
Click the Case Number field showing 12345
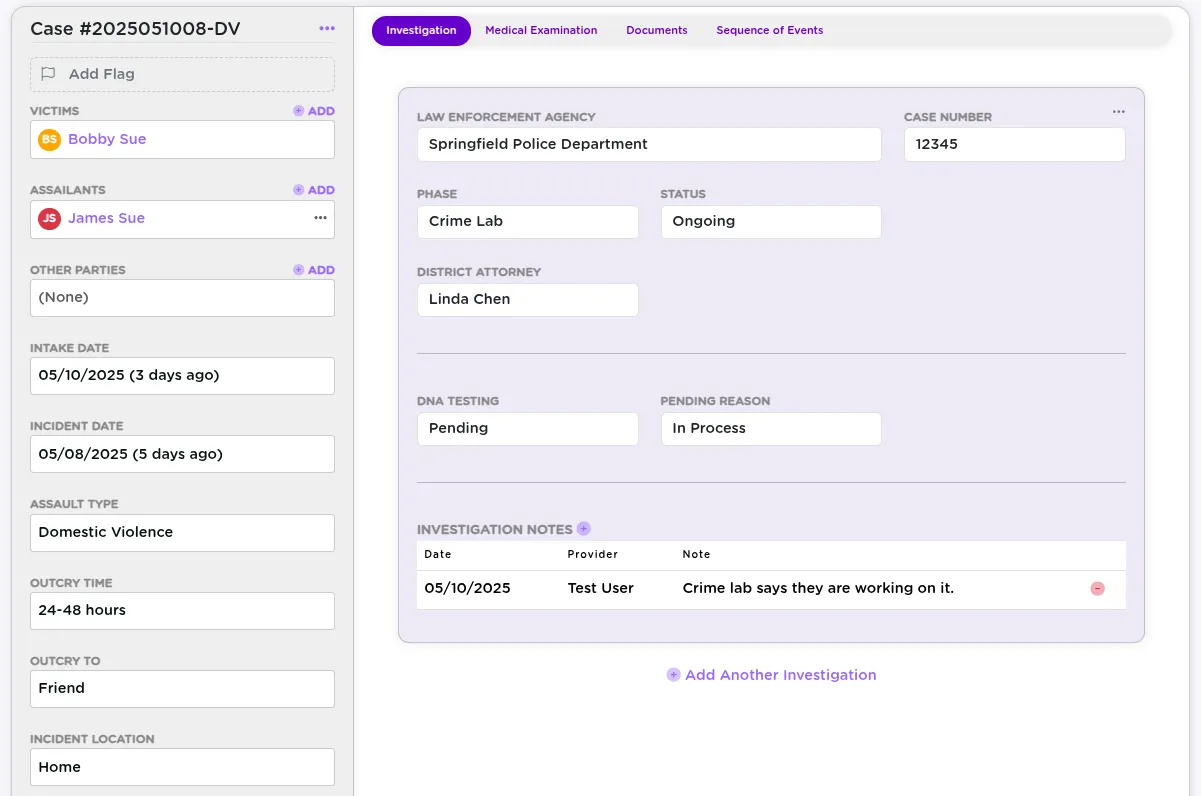coord(1013,144)
